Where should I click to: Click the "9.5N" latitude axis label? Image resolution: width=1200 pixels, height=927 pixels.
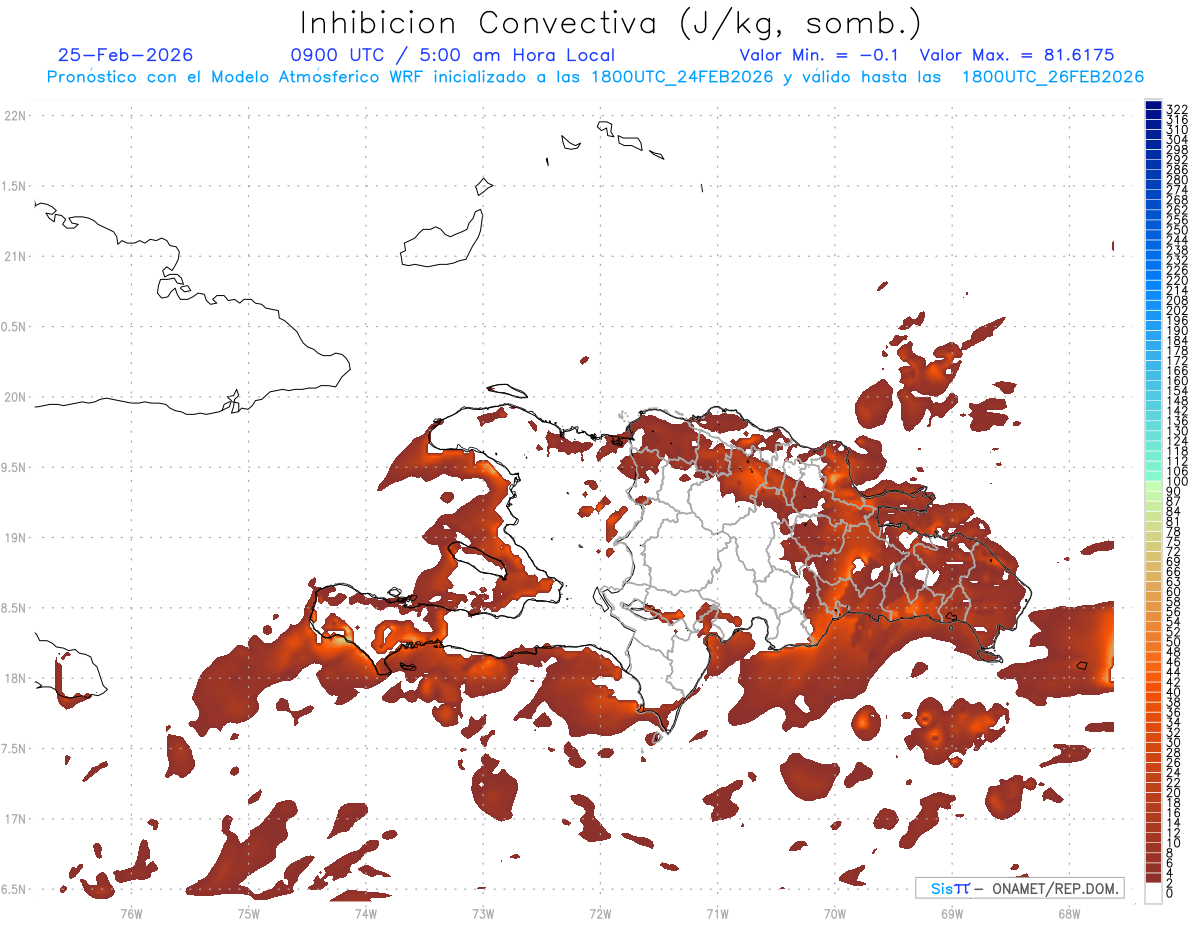tap(15, 467)
